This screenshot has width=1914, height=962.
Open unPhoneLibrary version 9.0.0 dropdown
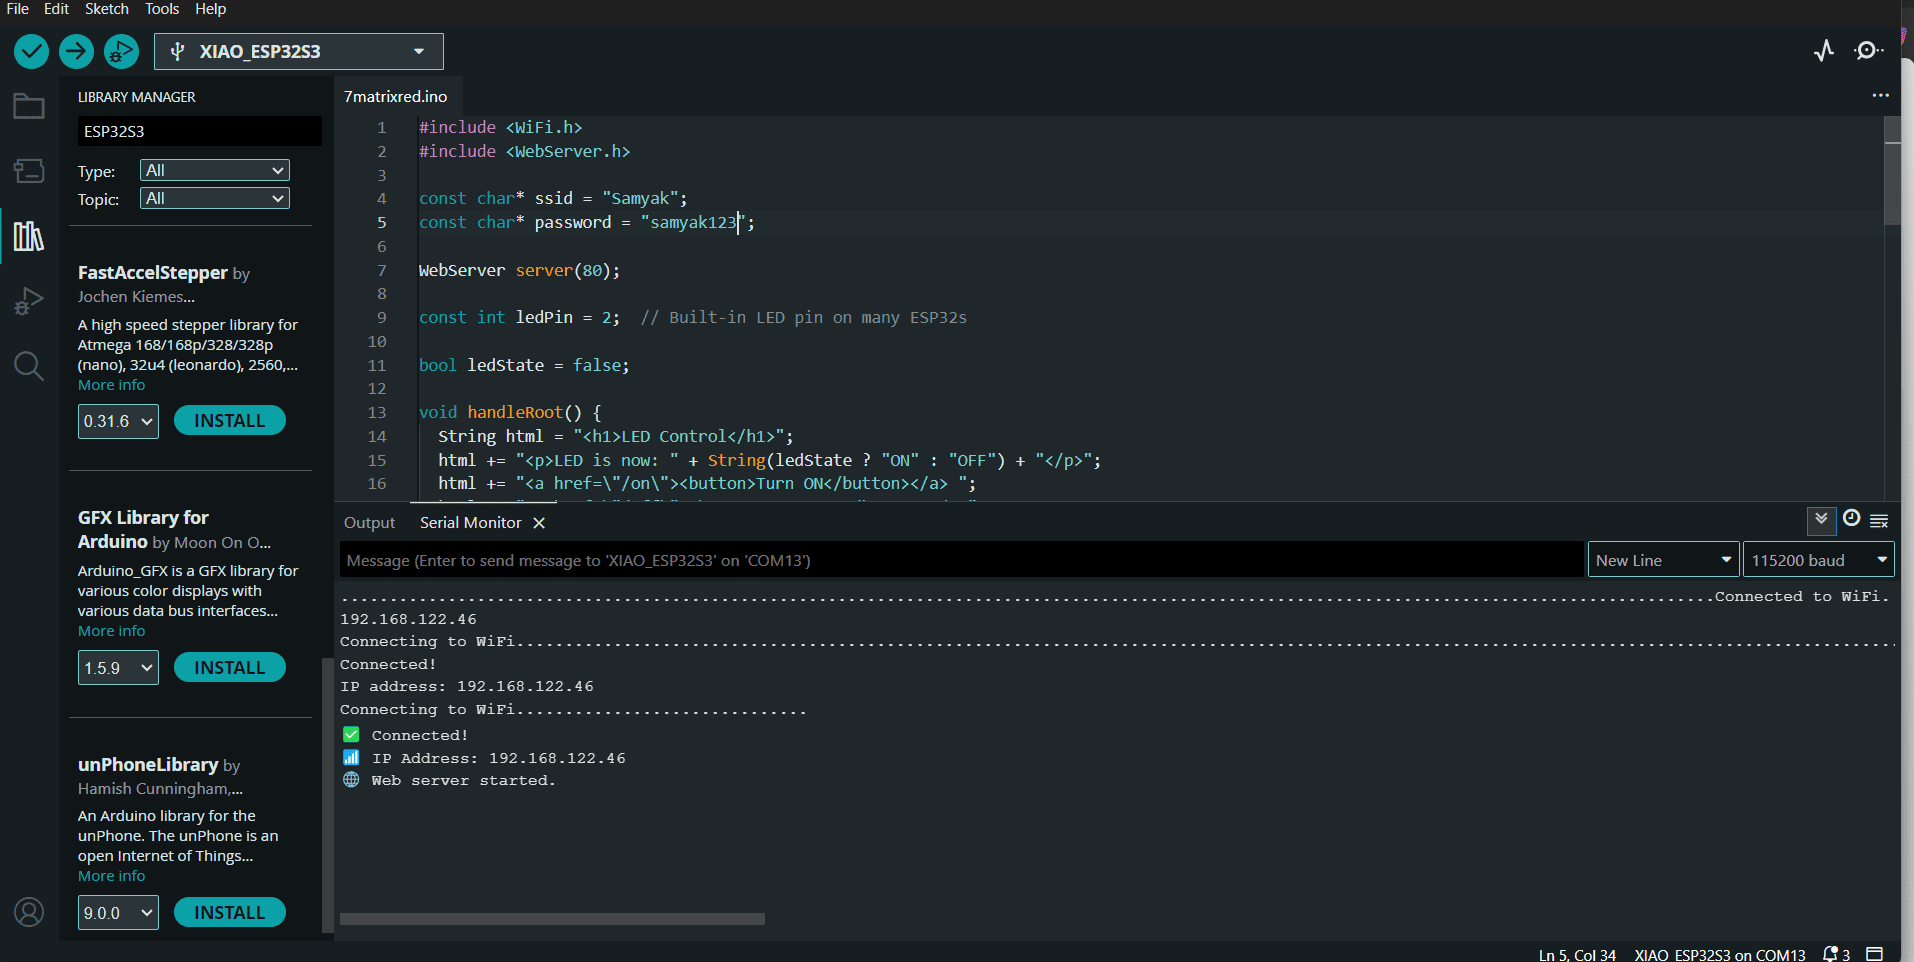(x=118, y=913)
